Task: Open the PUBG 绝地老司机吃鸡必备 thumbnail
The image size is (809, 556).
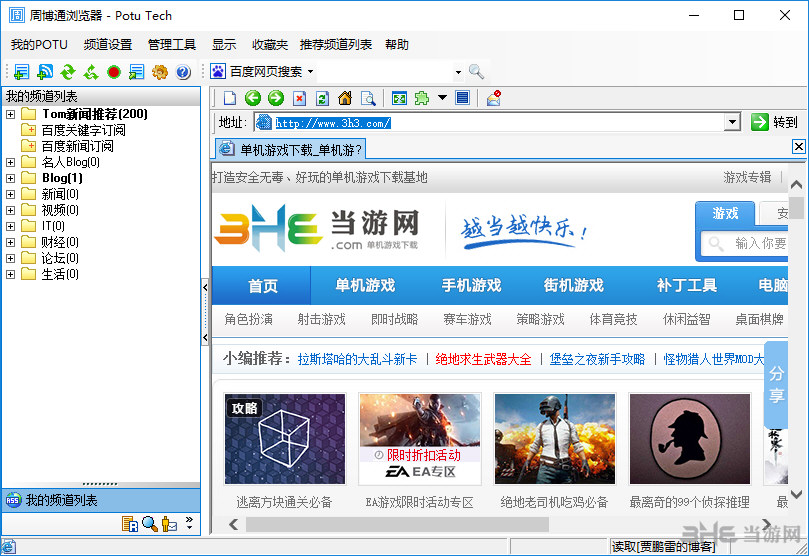Action: coord(555,439)
